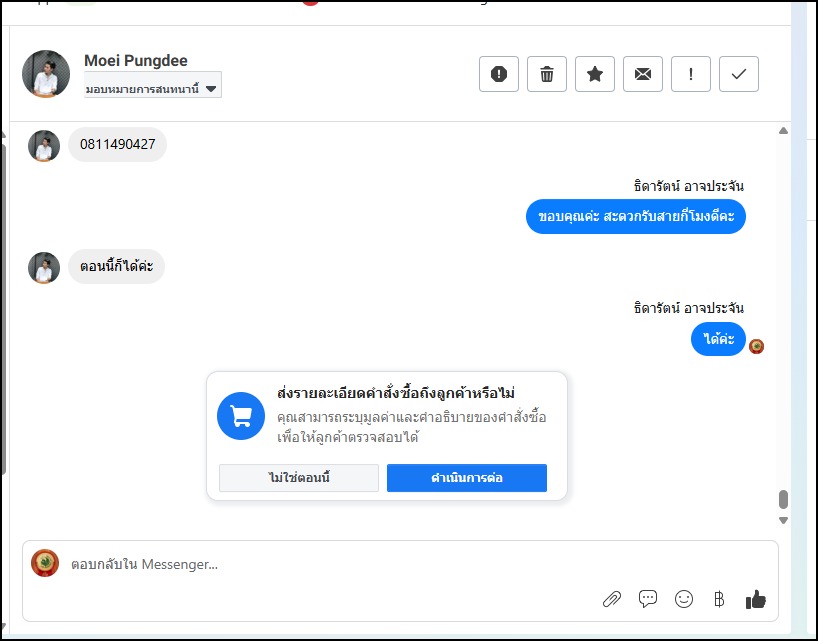Image resolution: width=818 pixels, height=641 pixels.
Task: Click the chat scrollbar up arrow
Action: tap(783, 131)
